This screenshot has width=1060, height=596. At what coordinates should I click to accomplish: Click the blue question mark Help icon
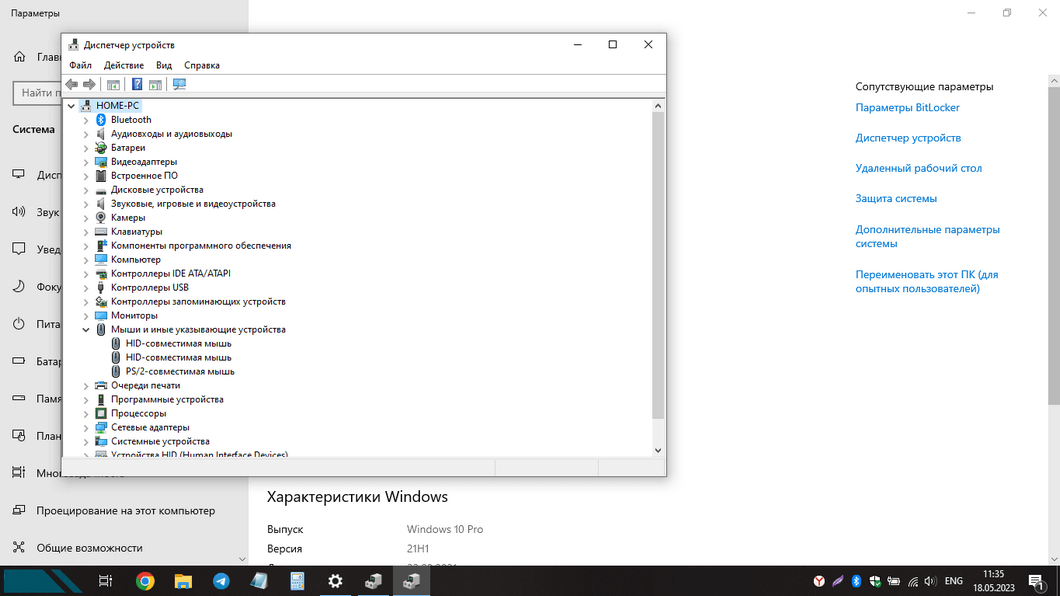137,85
